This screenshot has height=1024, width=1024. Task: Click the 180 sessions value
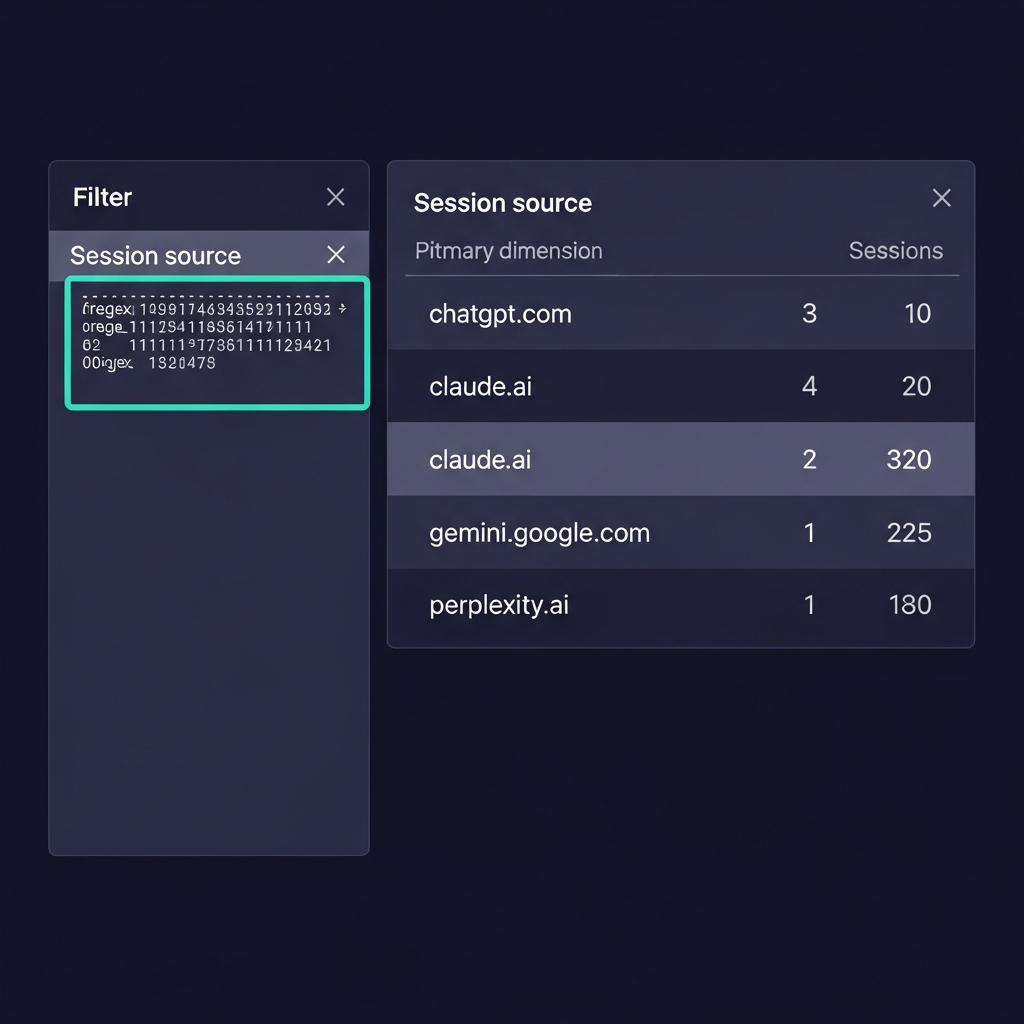(910, 605)
